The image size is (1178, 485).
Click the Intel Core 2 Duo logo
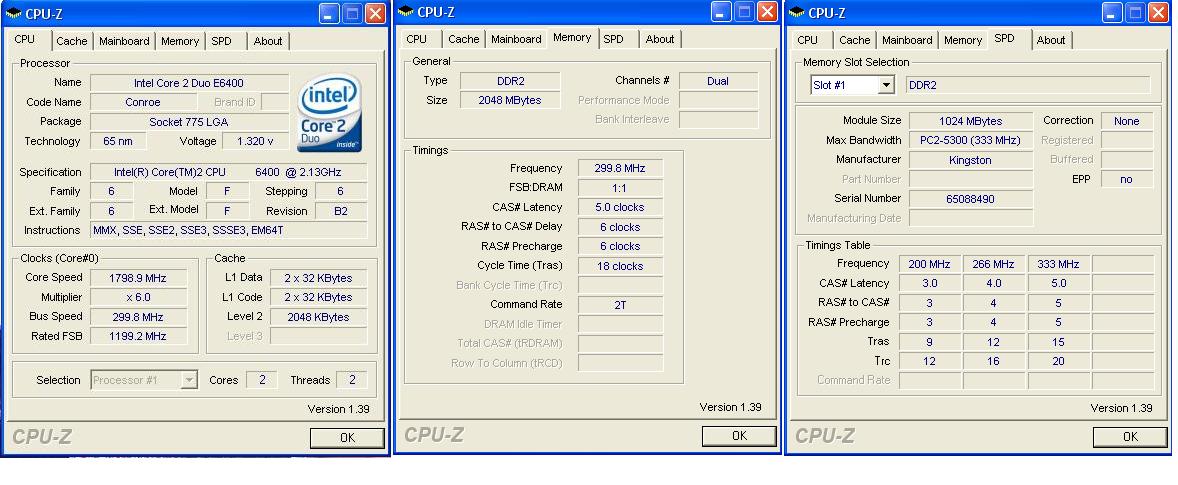[330, 113]
